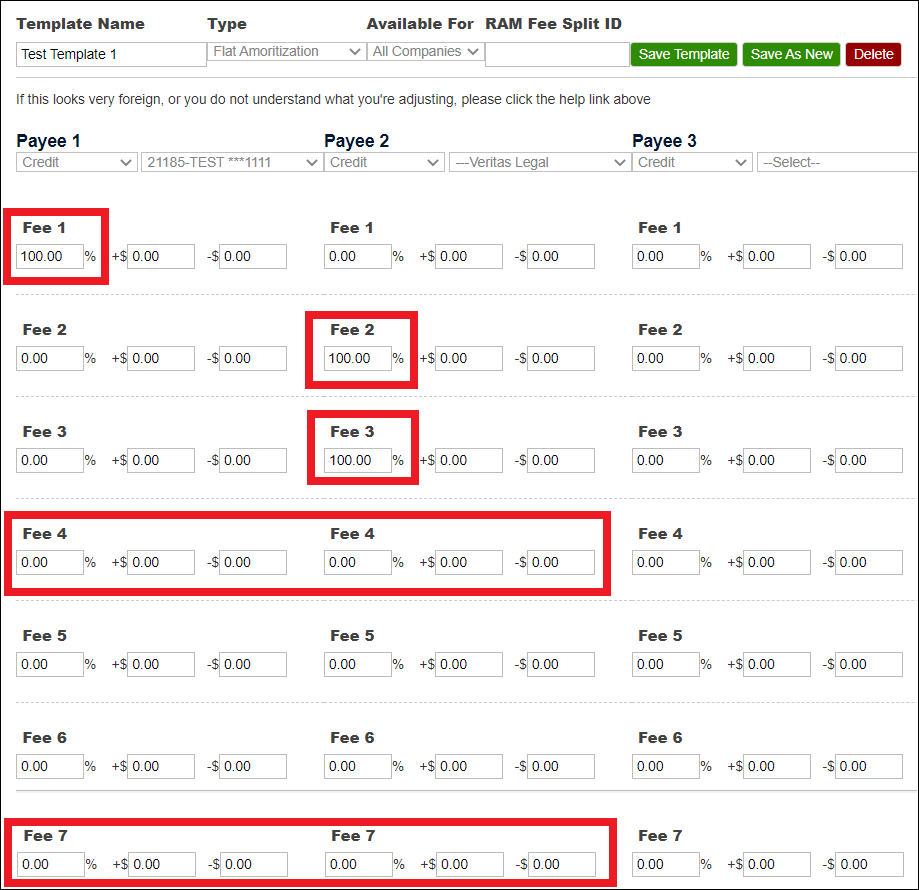
Task: Click Payee 2 Fee 6 plus-dollar field
Action: tap(469, 767)
